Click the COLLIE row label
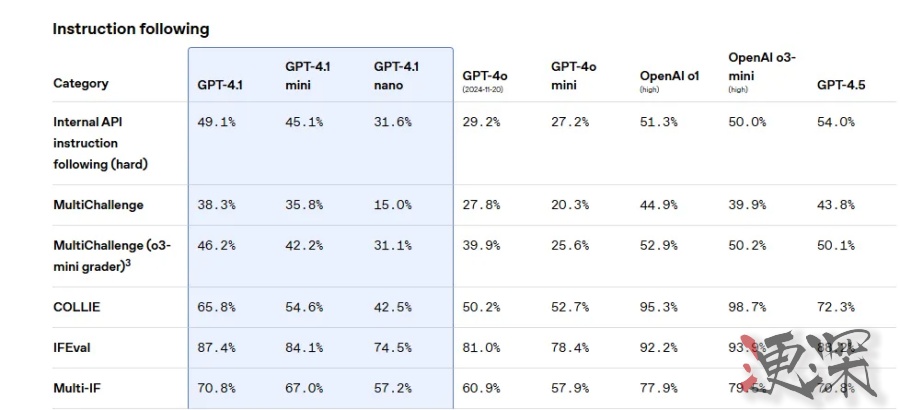900x410 pixels. point(77,307)
